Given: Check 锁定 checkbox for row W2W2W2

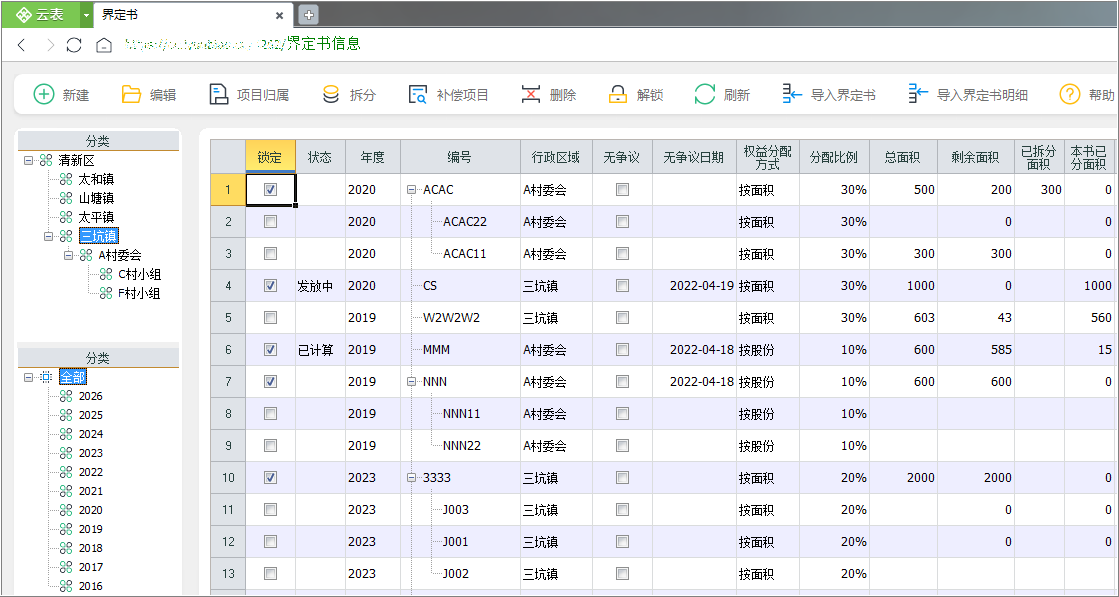Looking at the screenshot, I should point(270,317).
